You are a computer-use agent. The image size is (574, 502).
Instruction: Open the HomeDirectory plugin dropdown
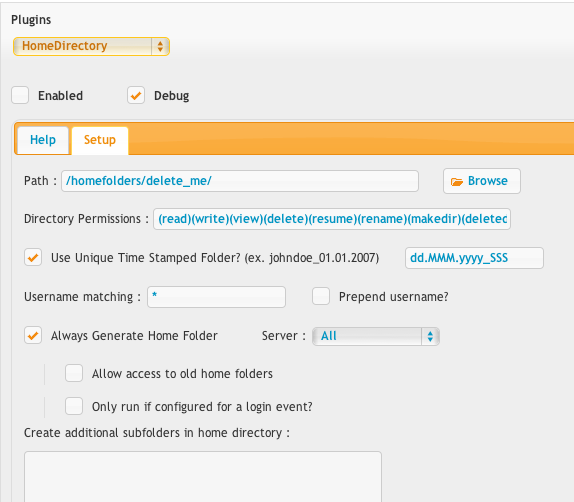point(91,47)
